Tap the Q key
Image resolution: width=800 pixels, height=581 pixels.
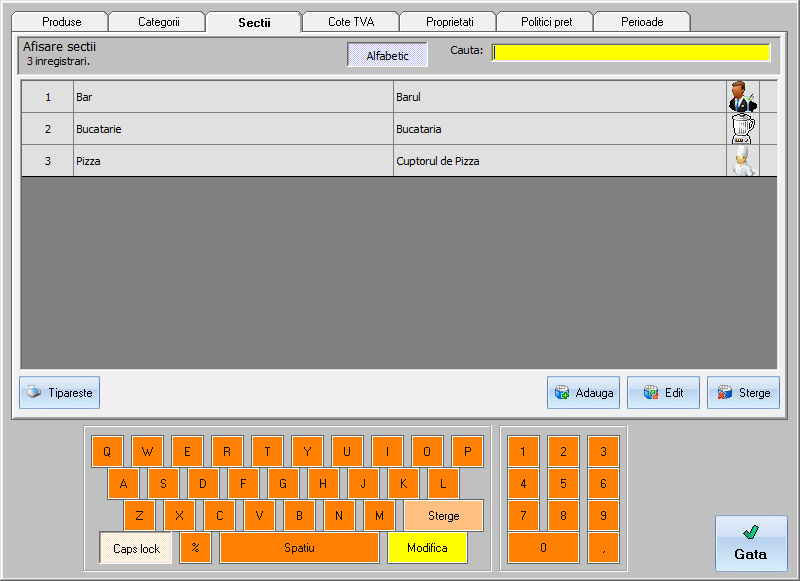click(107, 451)
